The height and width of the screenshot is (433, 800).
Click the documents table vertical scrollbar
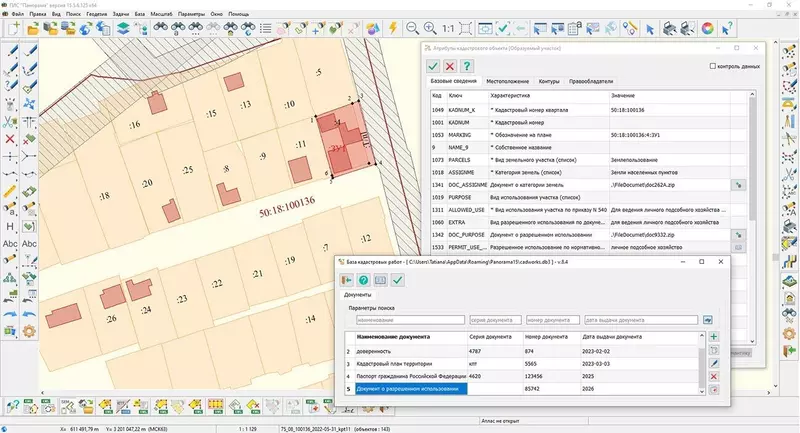702,363
